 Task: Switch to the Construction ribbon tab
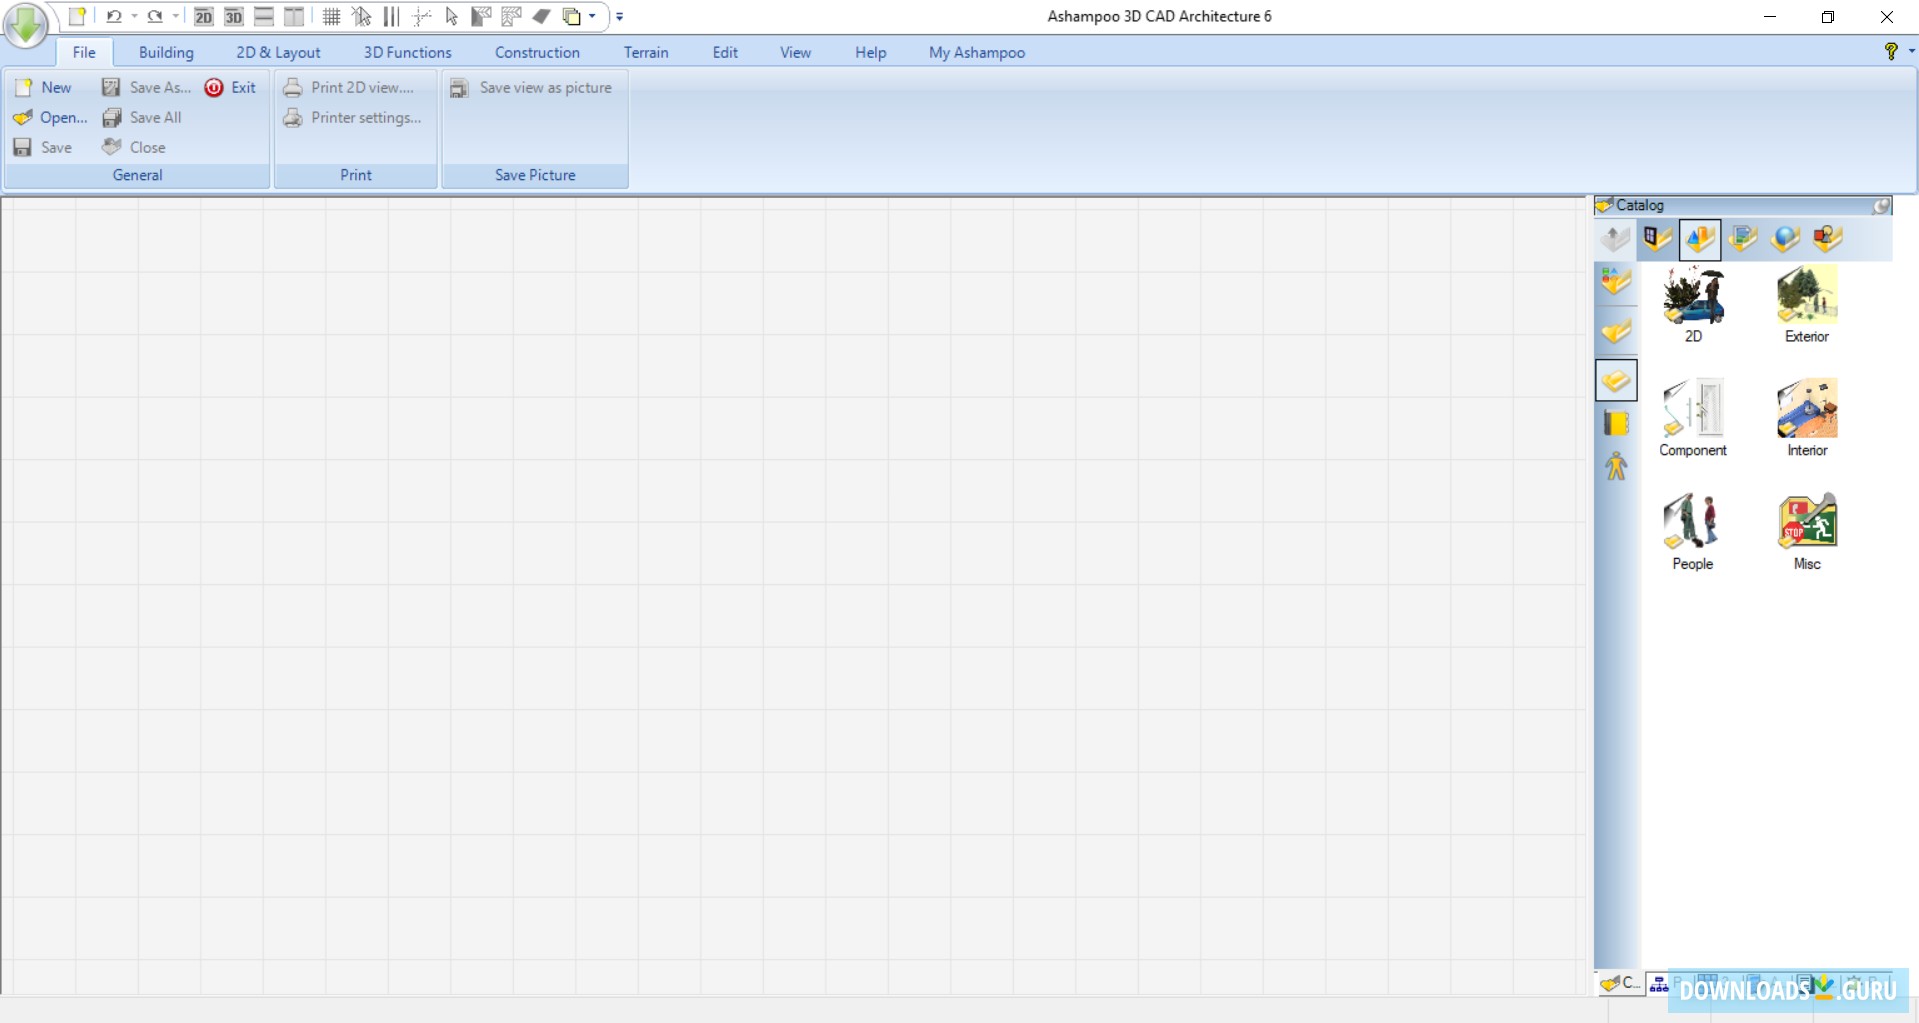pyautogui.click(x=537, y=52)
